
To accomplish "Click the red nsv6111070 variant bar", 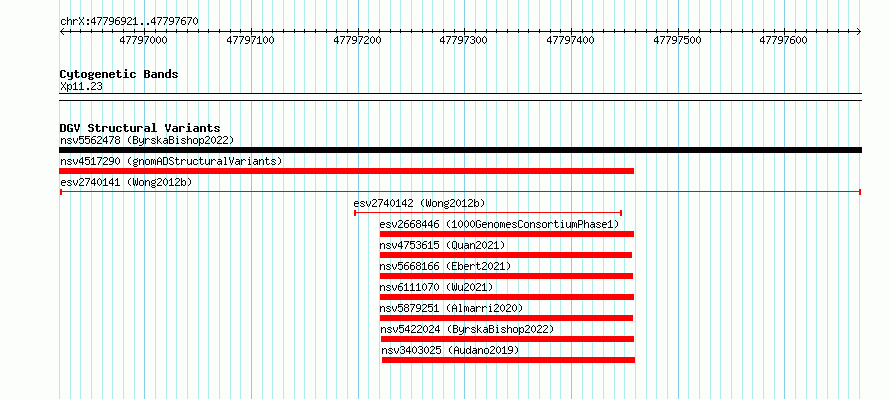I will point(507,297).
